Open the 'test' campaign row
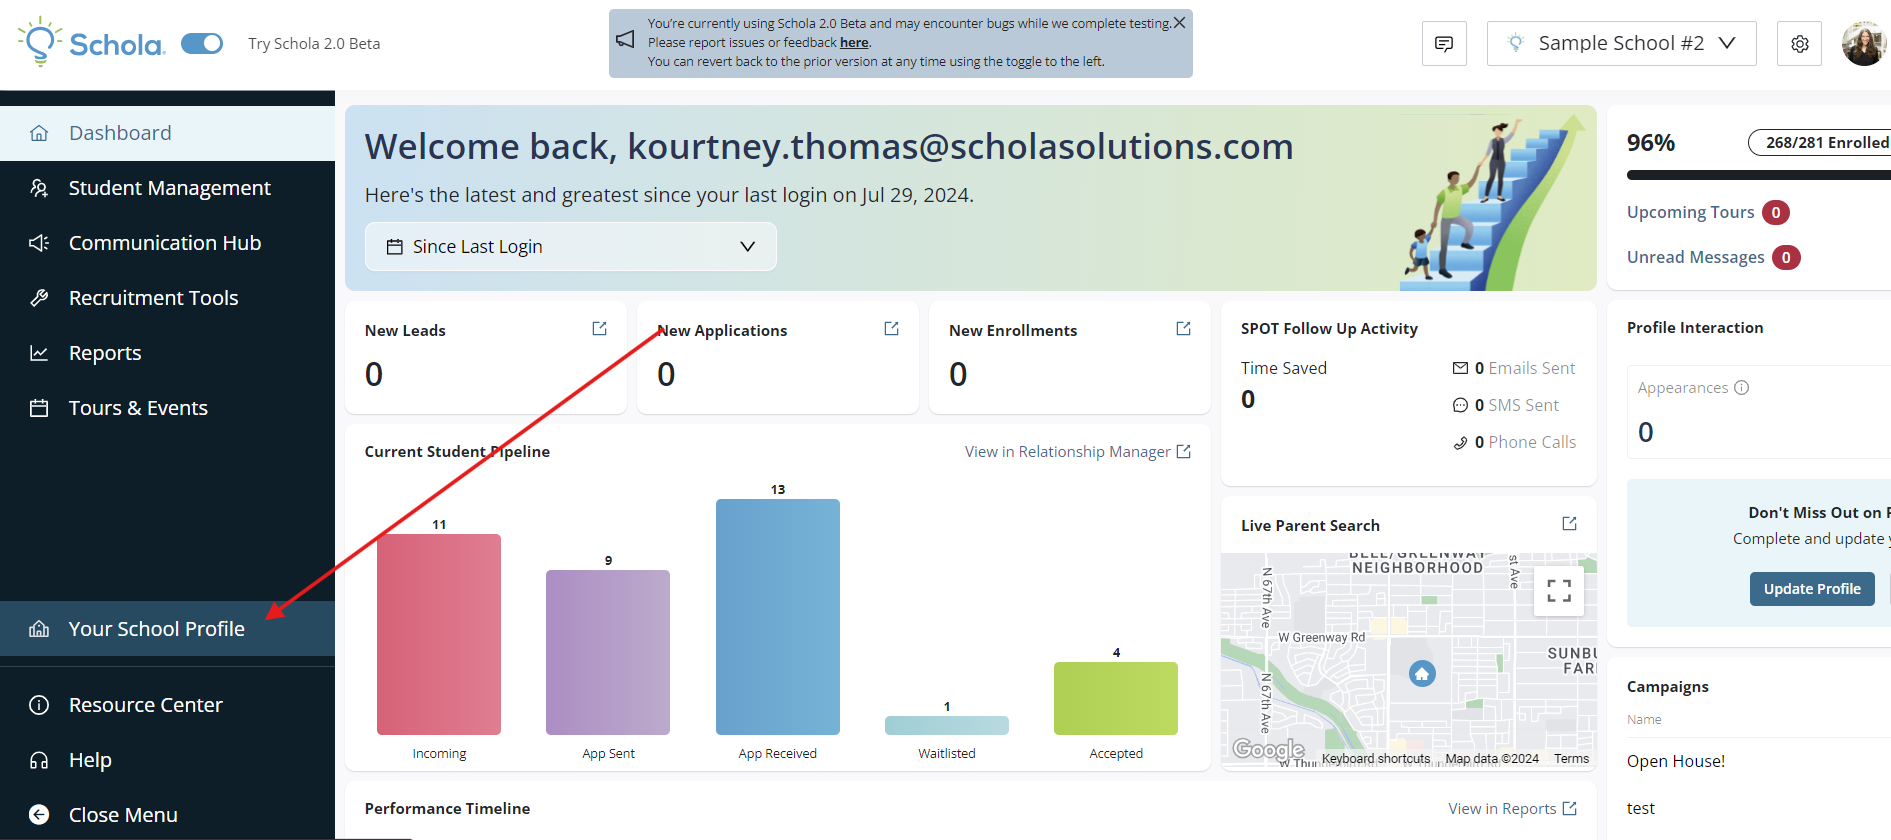This screenshot has width=1891, height=840. click(x=1641, y=808)
